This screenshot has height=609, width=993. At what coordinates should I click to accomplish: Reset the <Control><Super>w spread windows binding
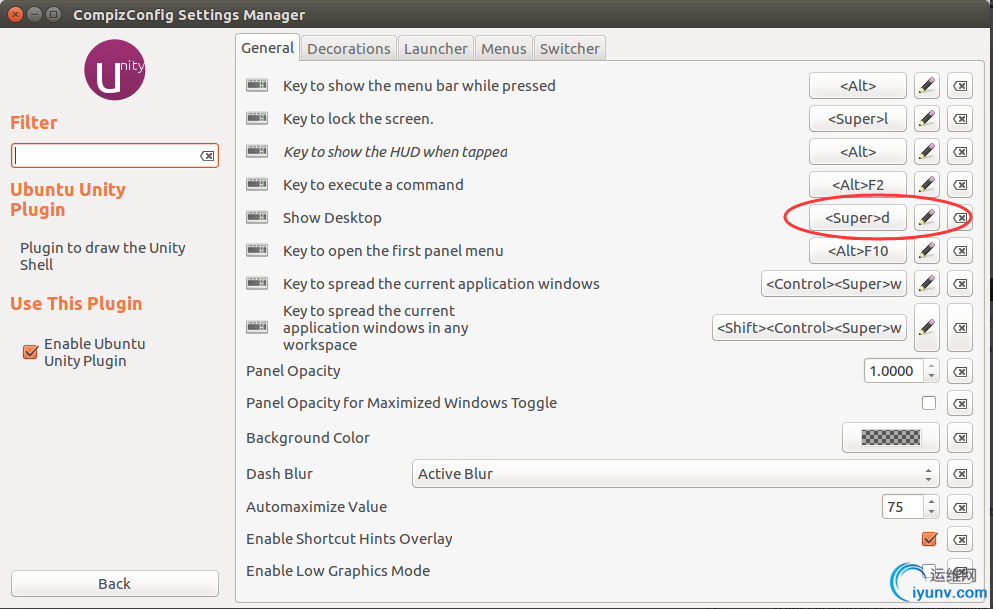[x=960, y=284]
